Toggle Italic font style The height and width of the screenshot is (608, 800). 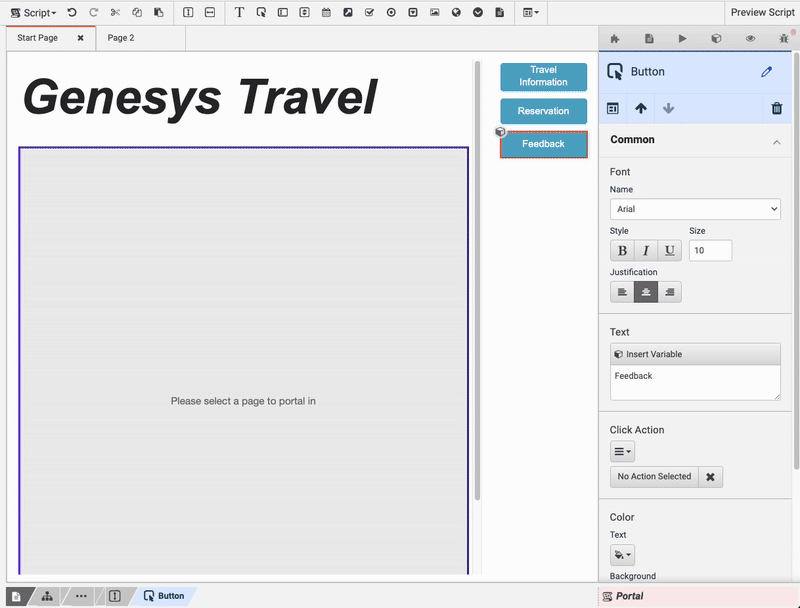[x=646, y=251]
